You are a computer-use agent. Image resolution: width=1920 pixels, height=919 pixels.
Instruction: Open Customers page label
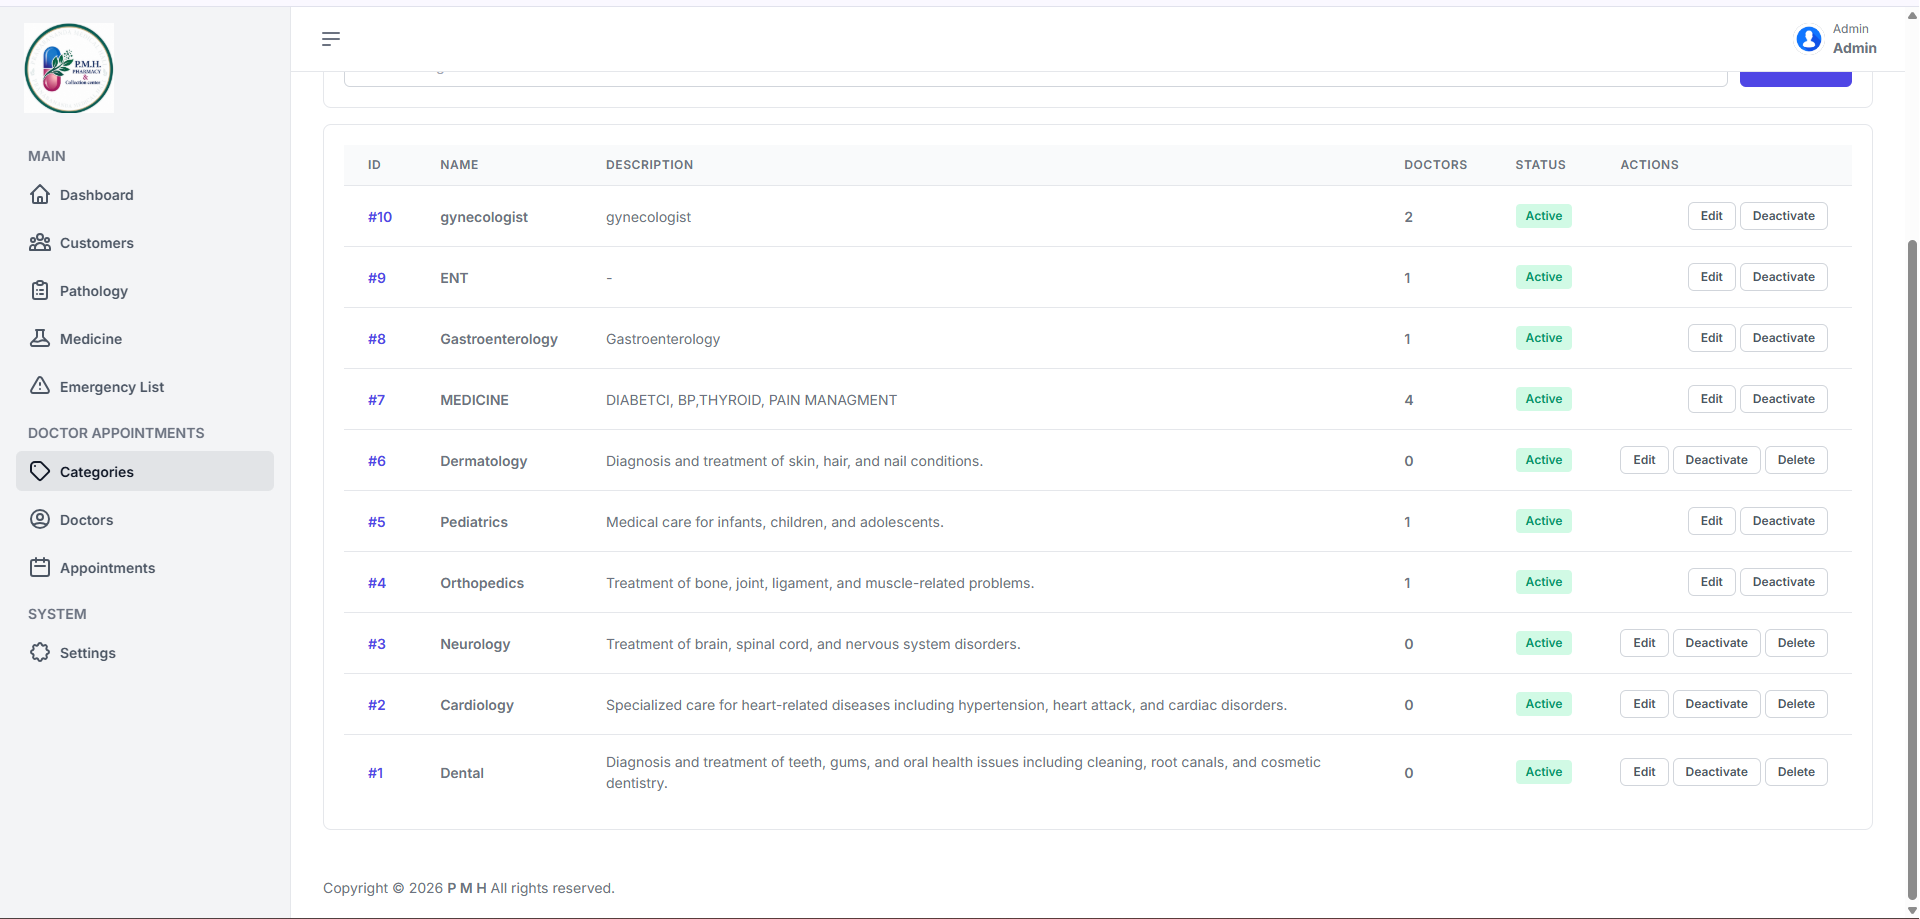[x=96, y=243]
